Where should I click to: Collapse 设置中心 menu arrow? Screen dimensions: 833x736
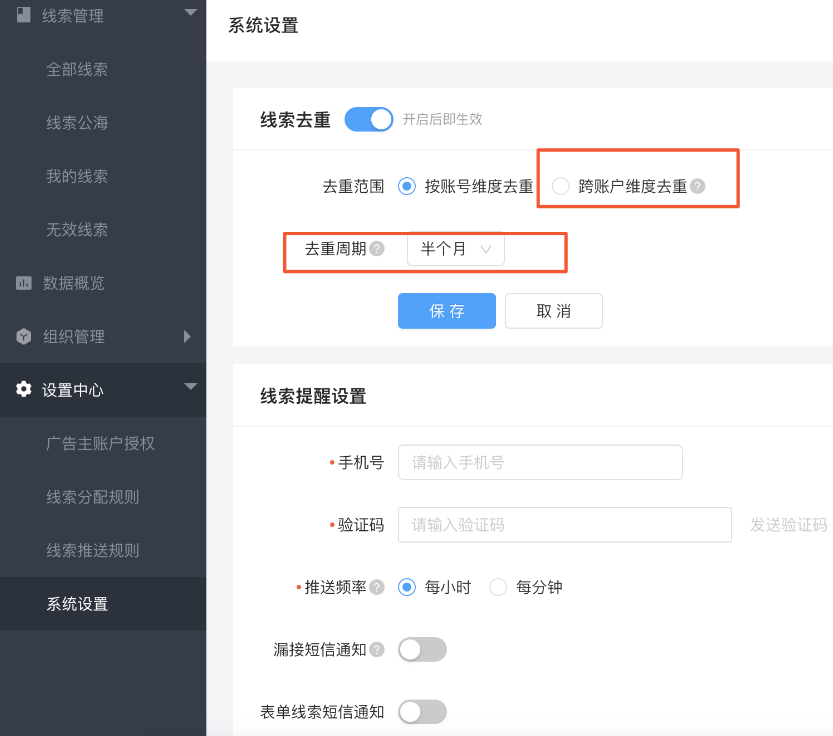190,386
